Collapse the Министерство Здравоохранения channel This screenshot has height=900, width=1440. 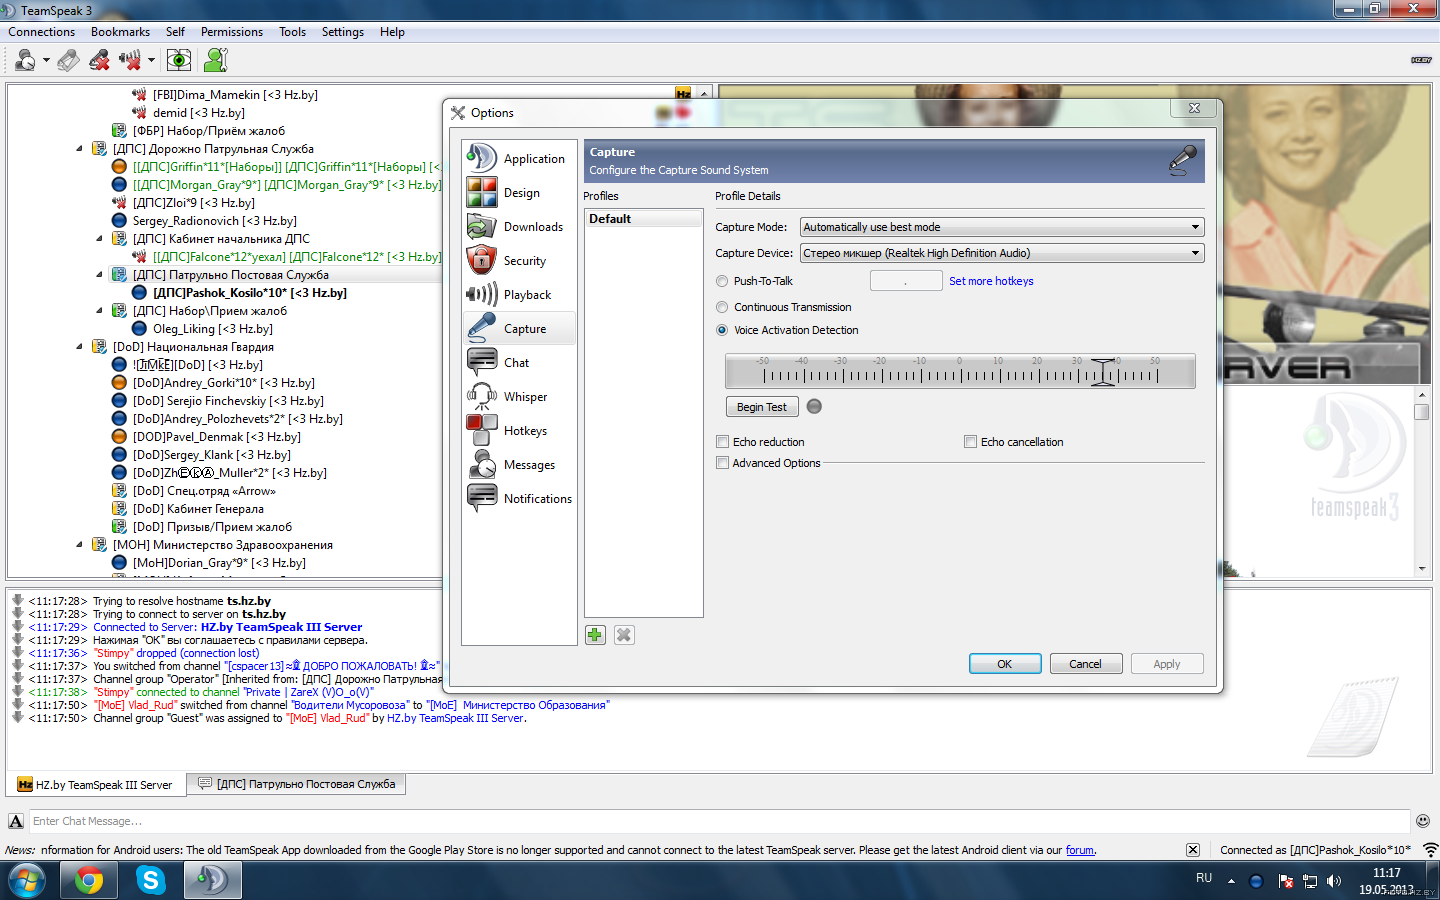click(80, 545)
